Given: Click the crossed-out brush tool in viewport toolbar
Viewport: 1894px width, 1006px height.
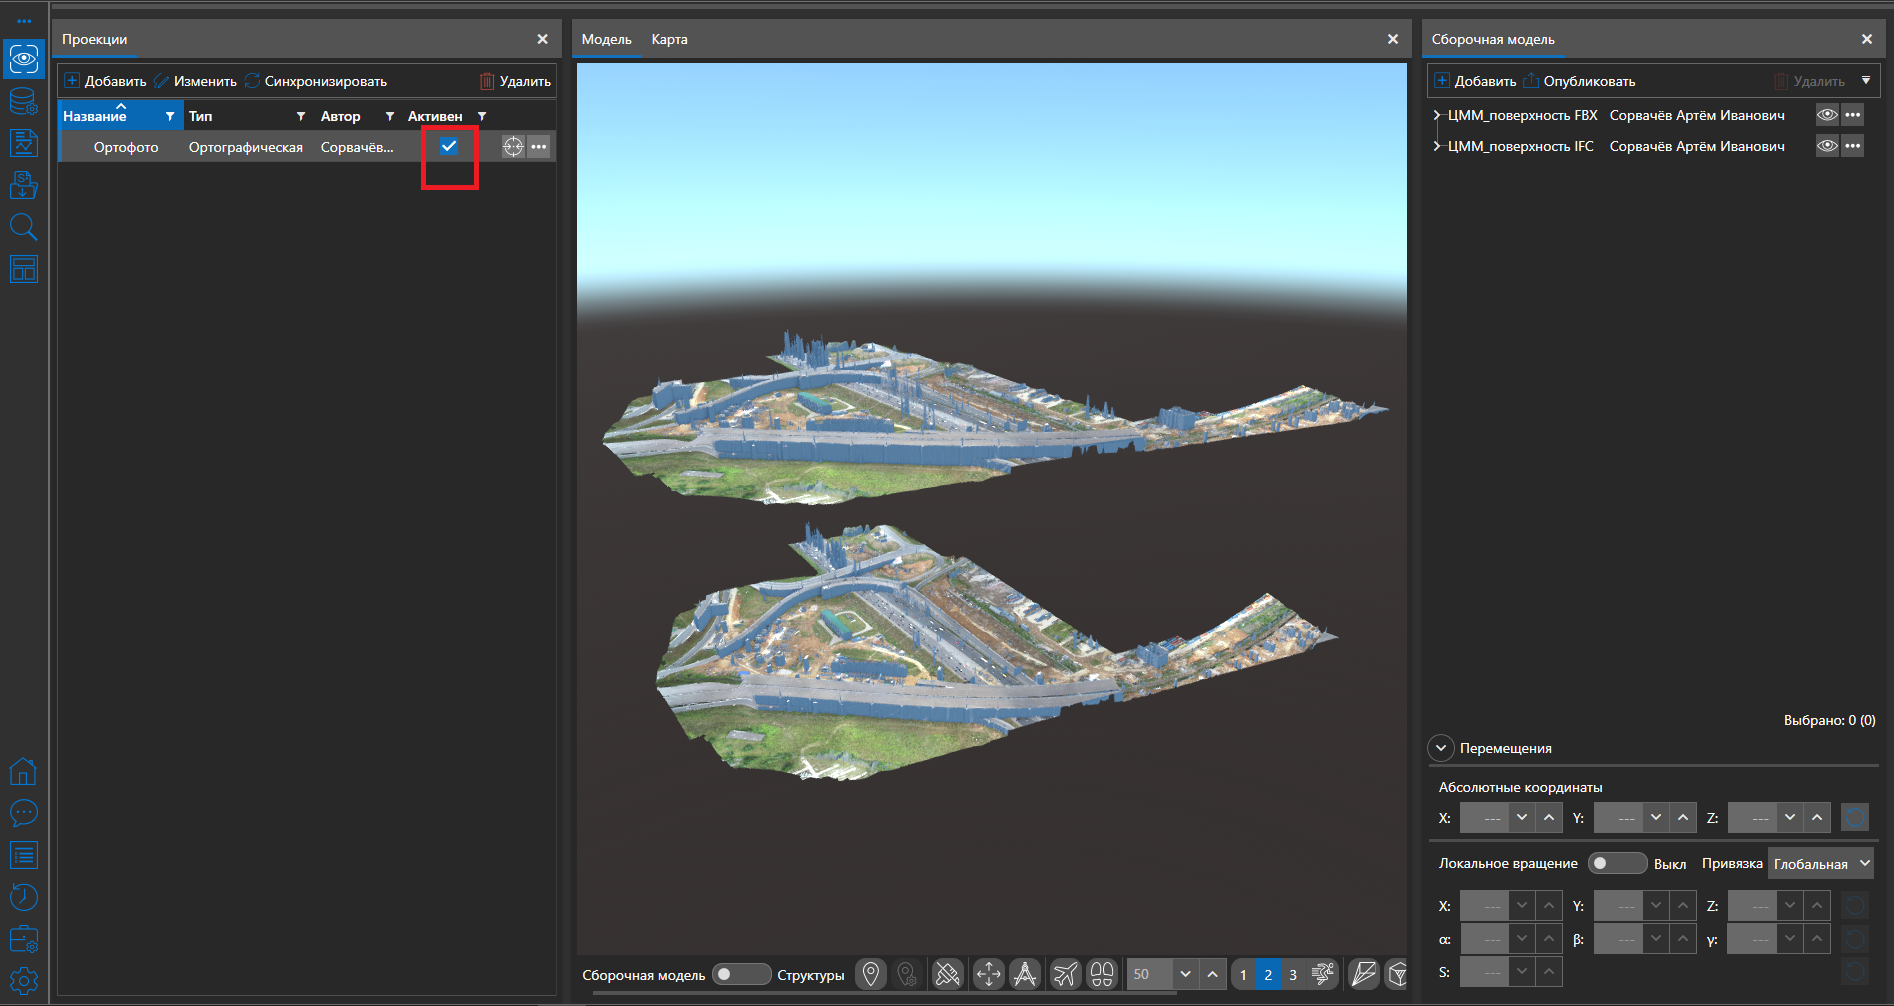Looking at the screenshot, I should [x=948, y=974].
